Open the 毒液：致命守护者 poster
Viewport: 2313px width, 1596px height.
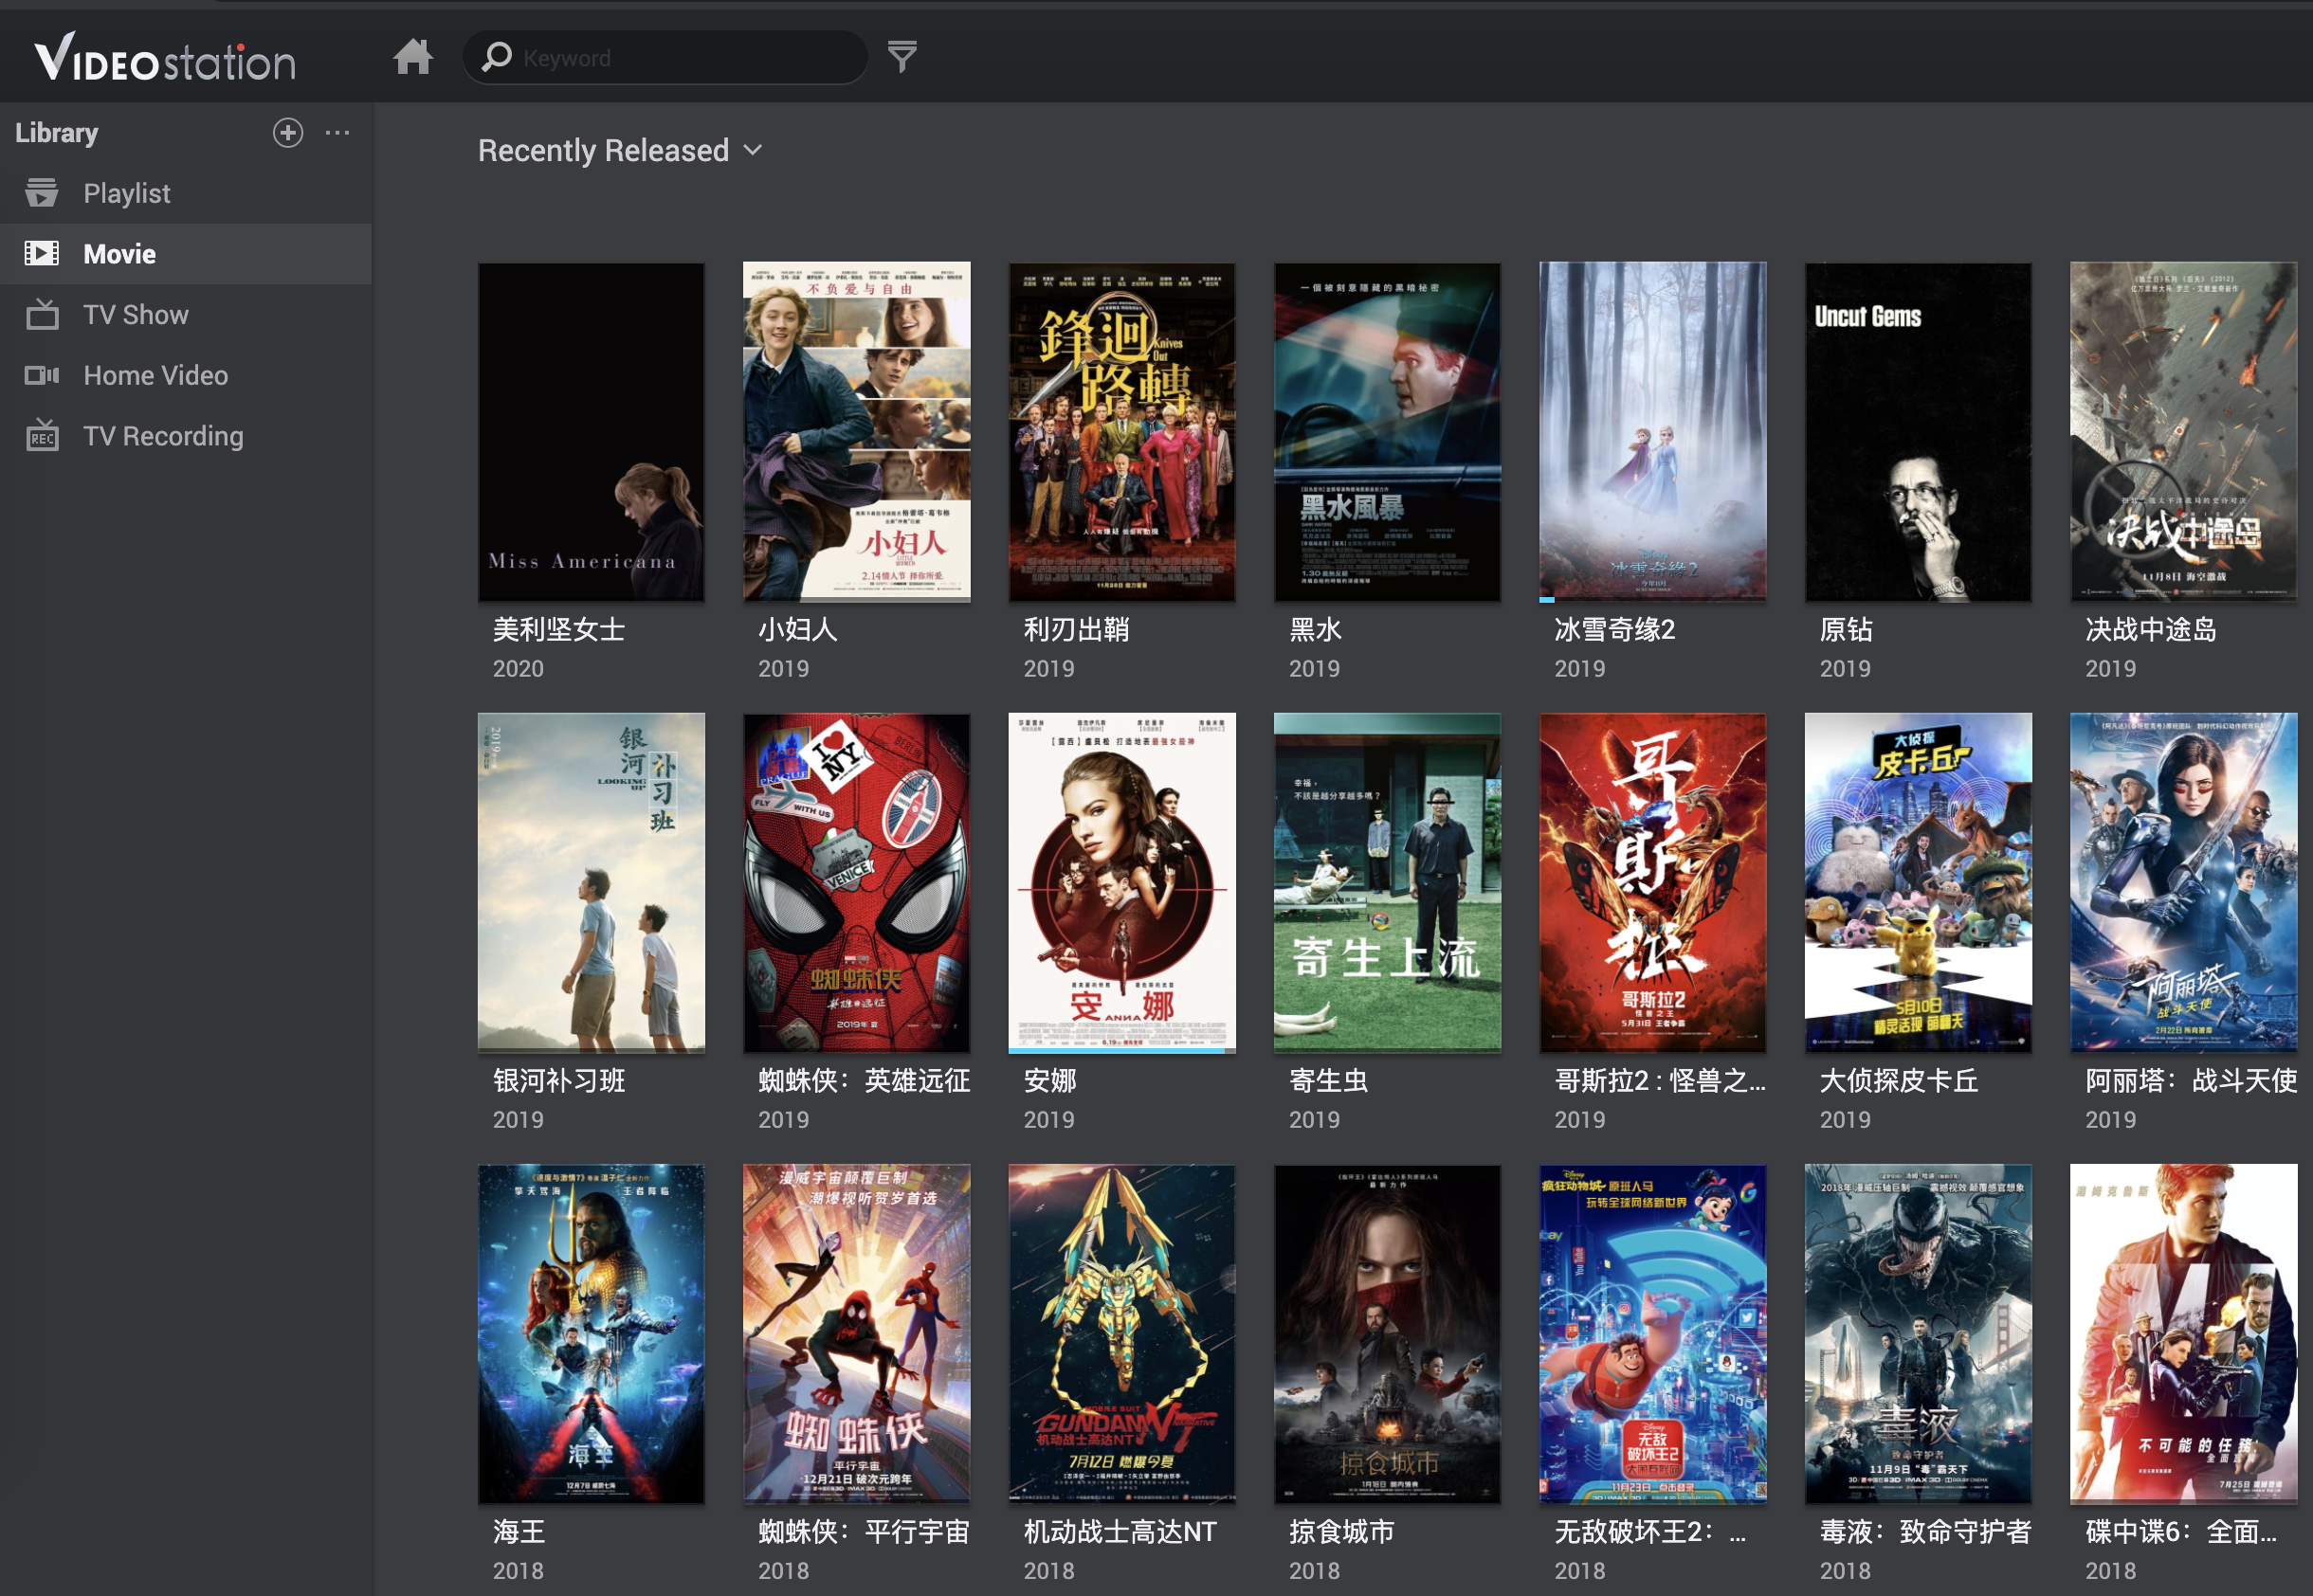pos(1918,1334)
